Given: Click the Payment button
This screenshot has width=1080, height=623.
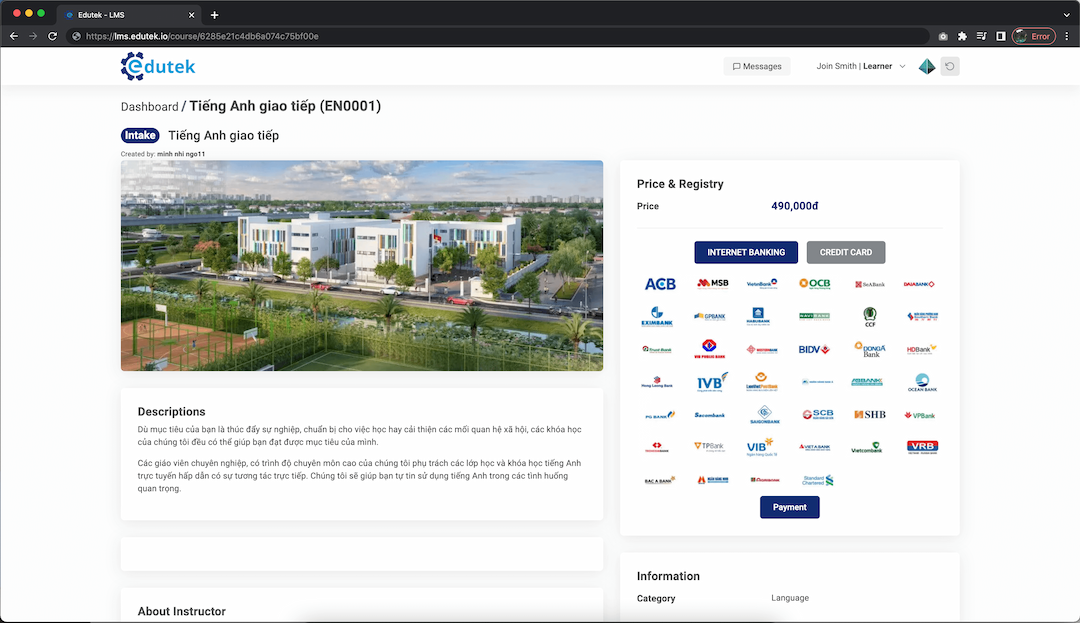Looking at the screenshot, I should coord(789,507).
